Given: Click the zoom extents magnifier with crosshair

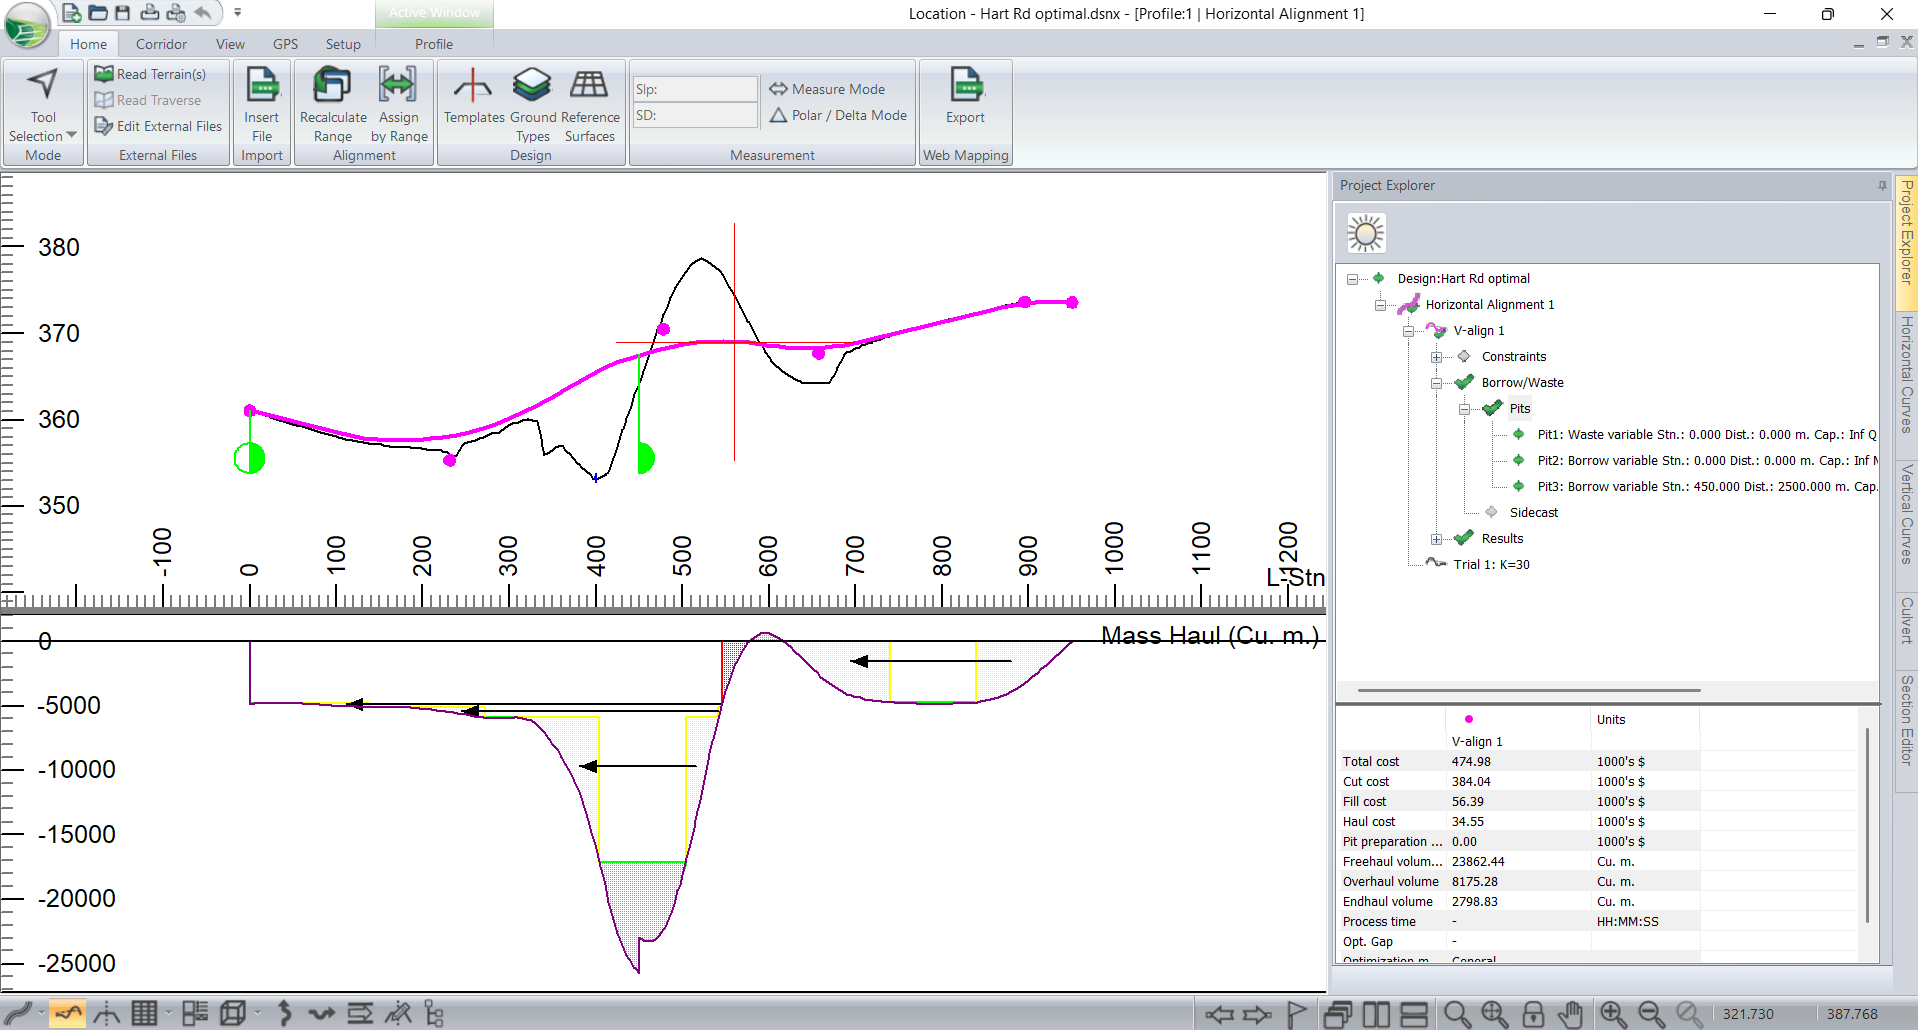Looking at the screenshot, I should [1495, 1014].
